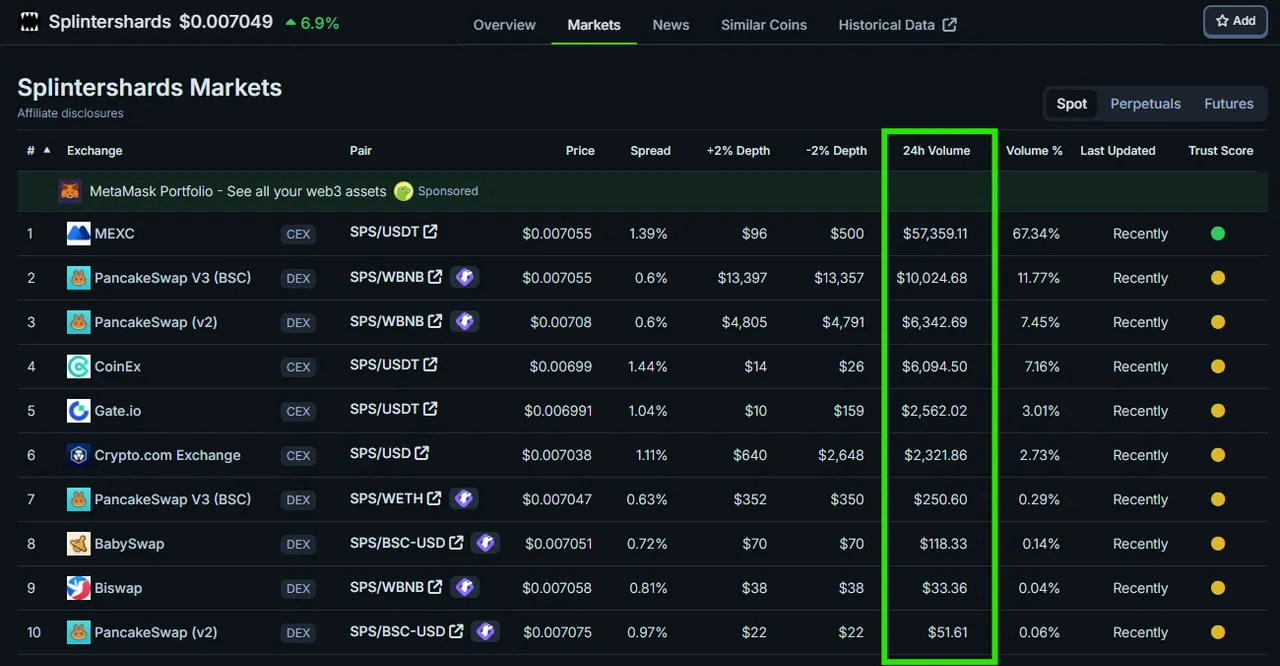1280x666 pixels.
Task: Sort by the # rank column arrow
Action: coord(46,150)
